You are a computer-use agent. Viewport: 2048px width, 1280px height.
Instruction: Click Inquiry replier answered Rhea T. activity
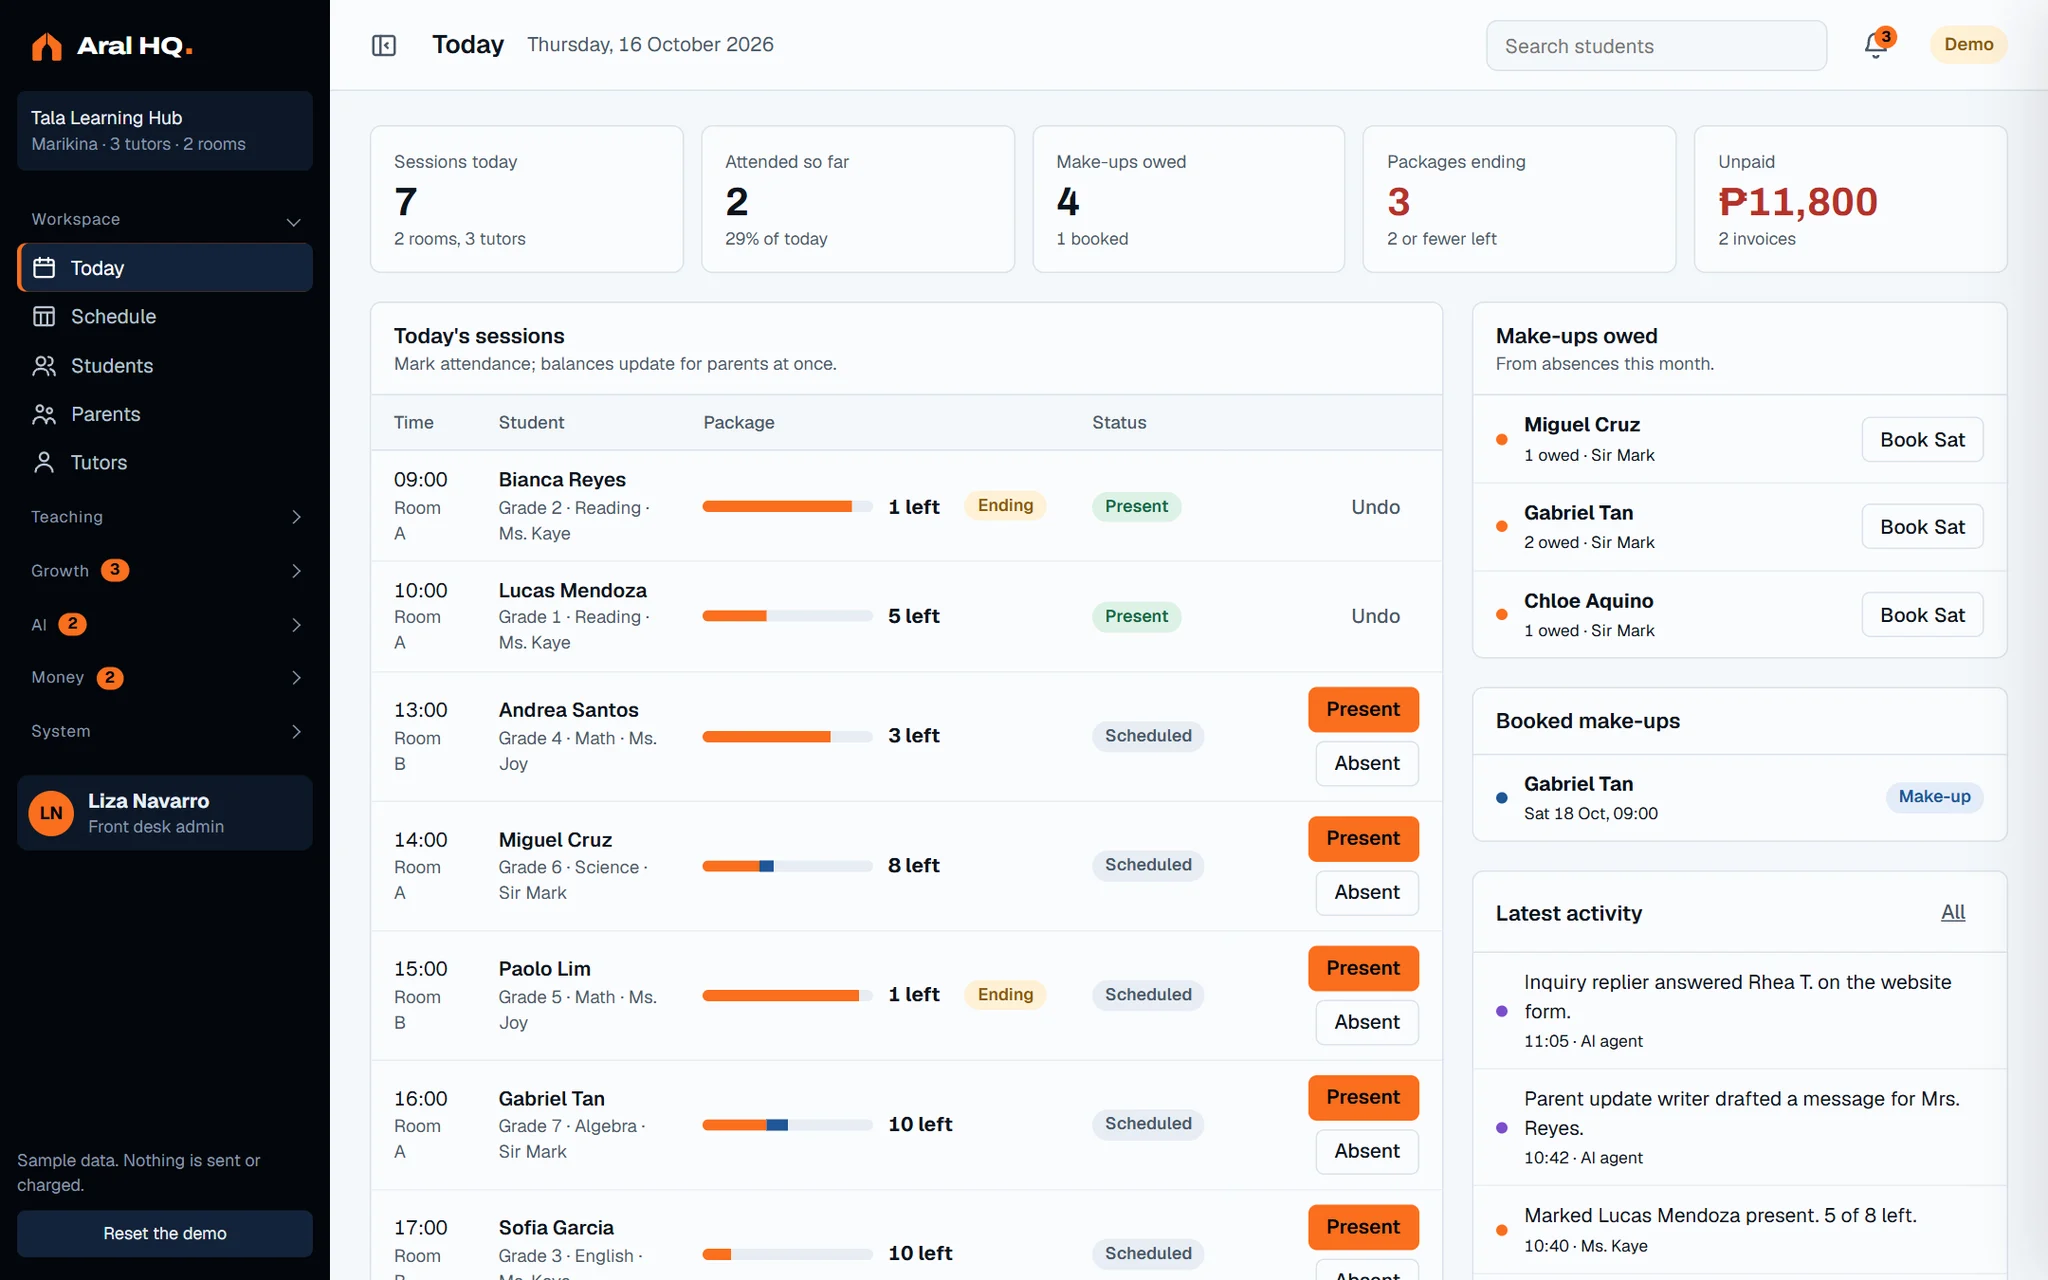[x=1740, y=1011]
